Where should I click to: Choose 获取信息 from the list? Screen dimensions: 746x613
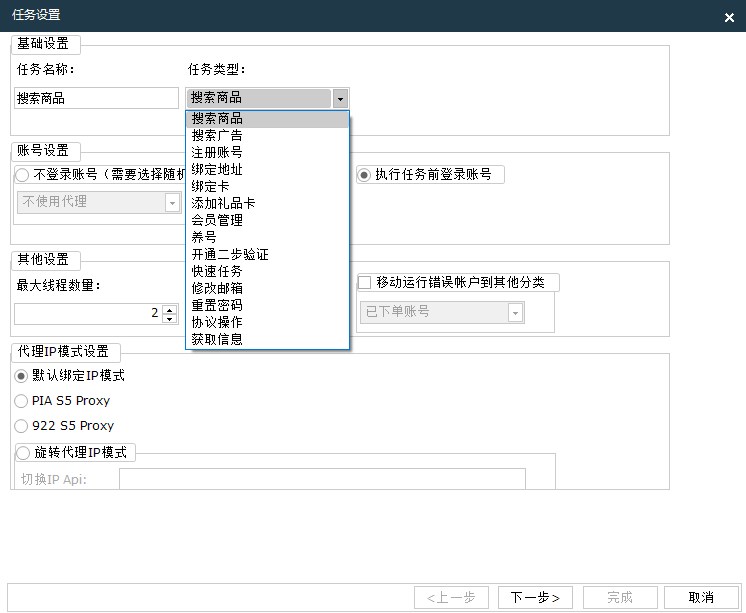[x=267, y=339]
